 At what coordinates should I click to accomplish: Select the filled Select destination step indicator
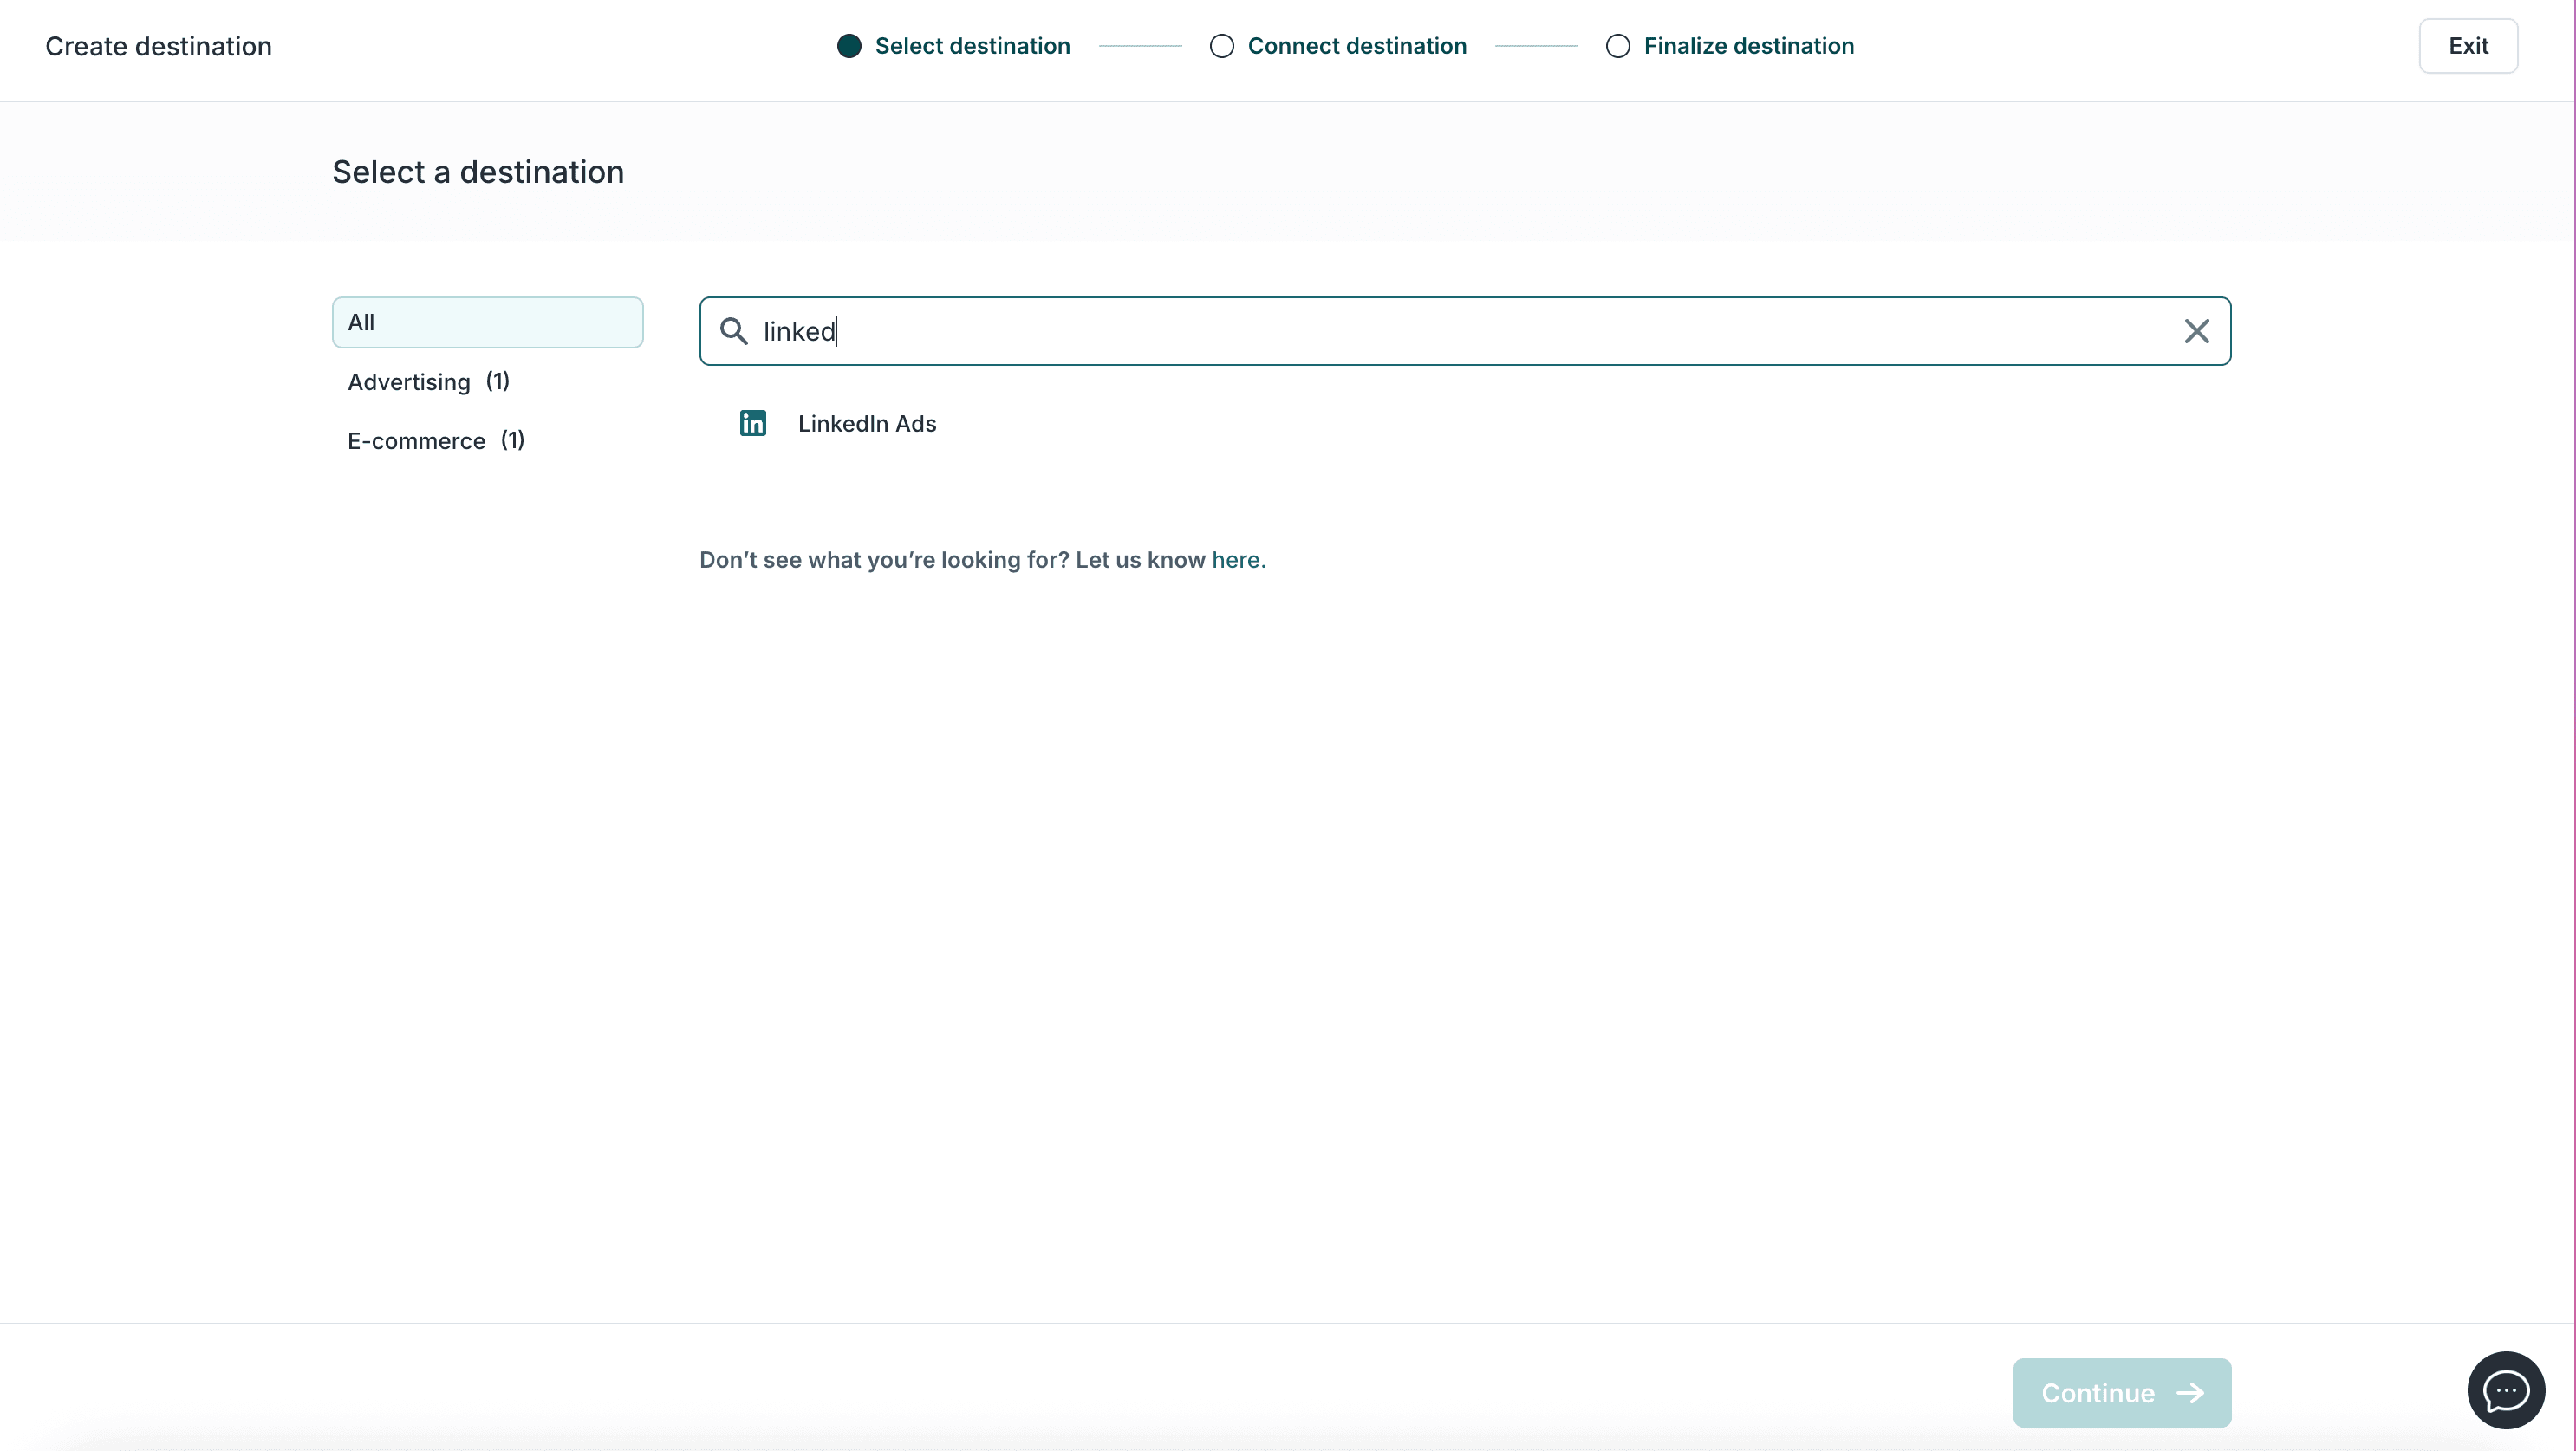point(848,45)
